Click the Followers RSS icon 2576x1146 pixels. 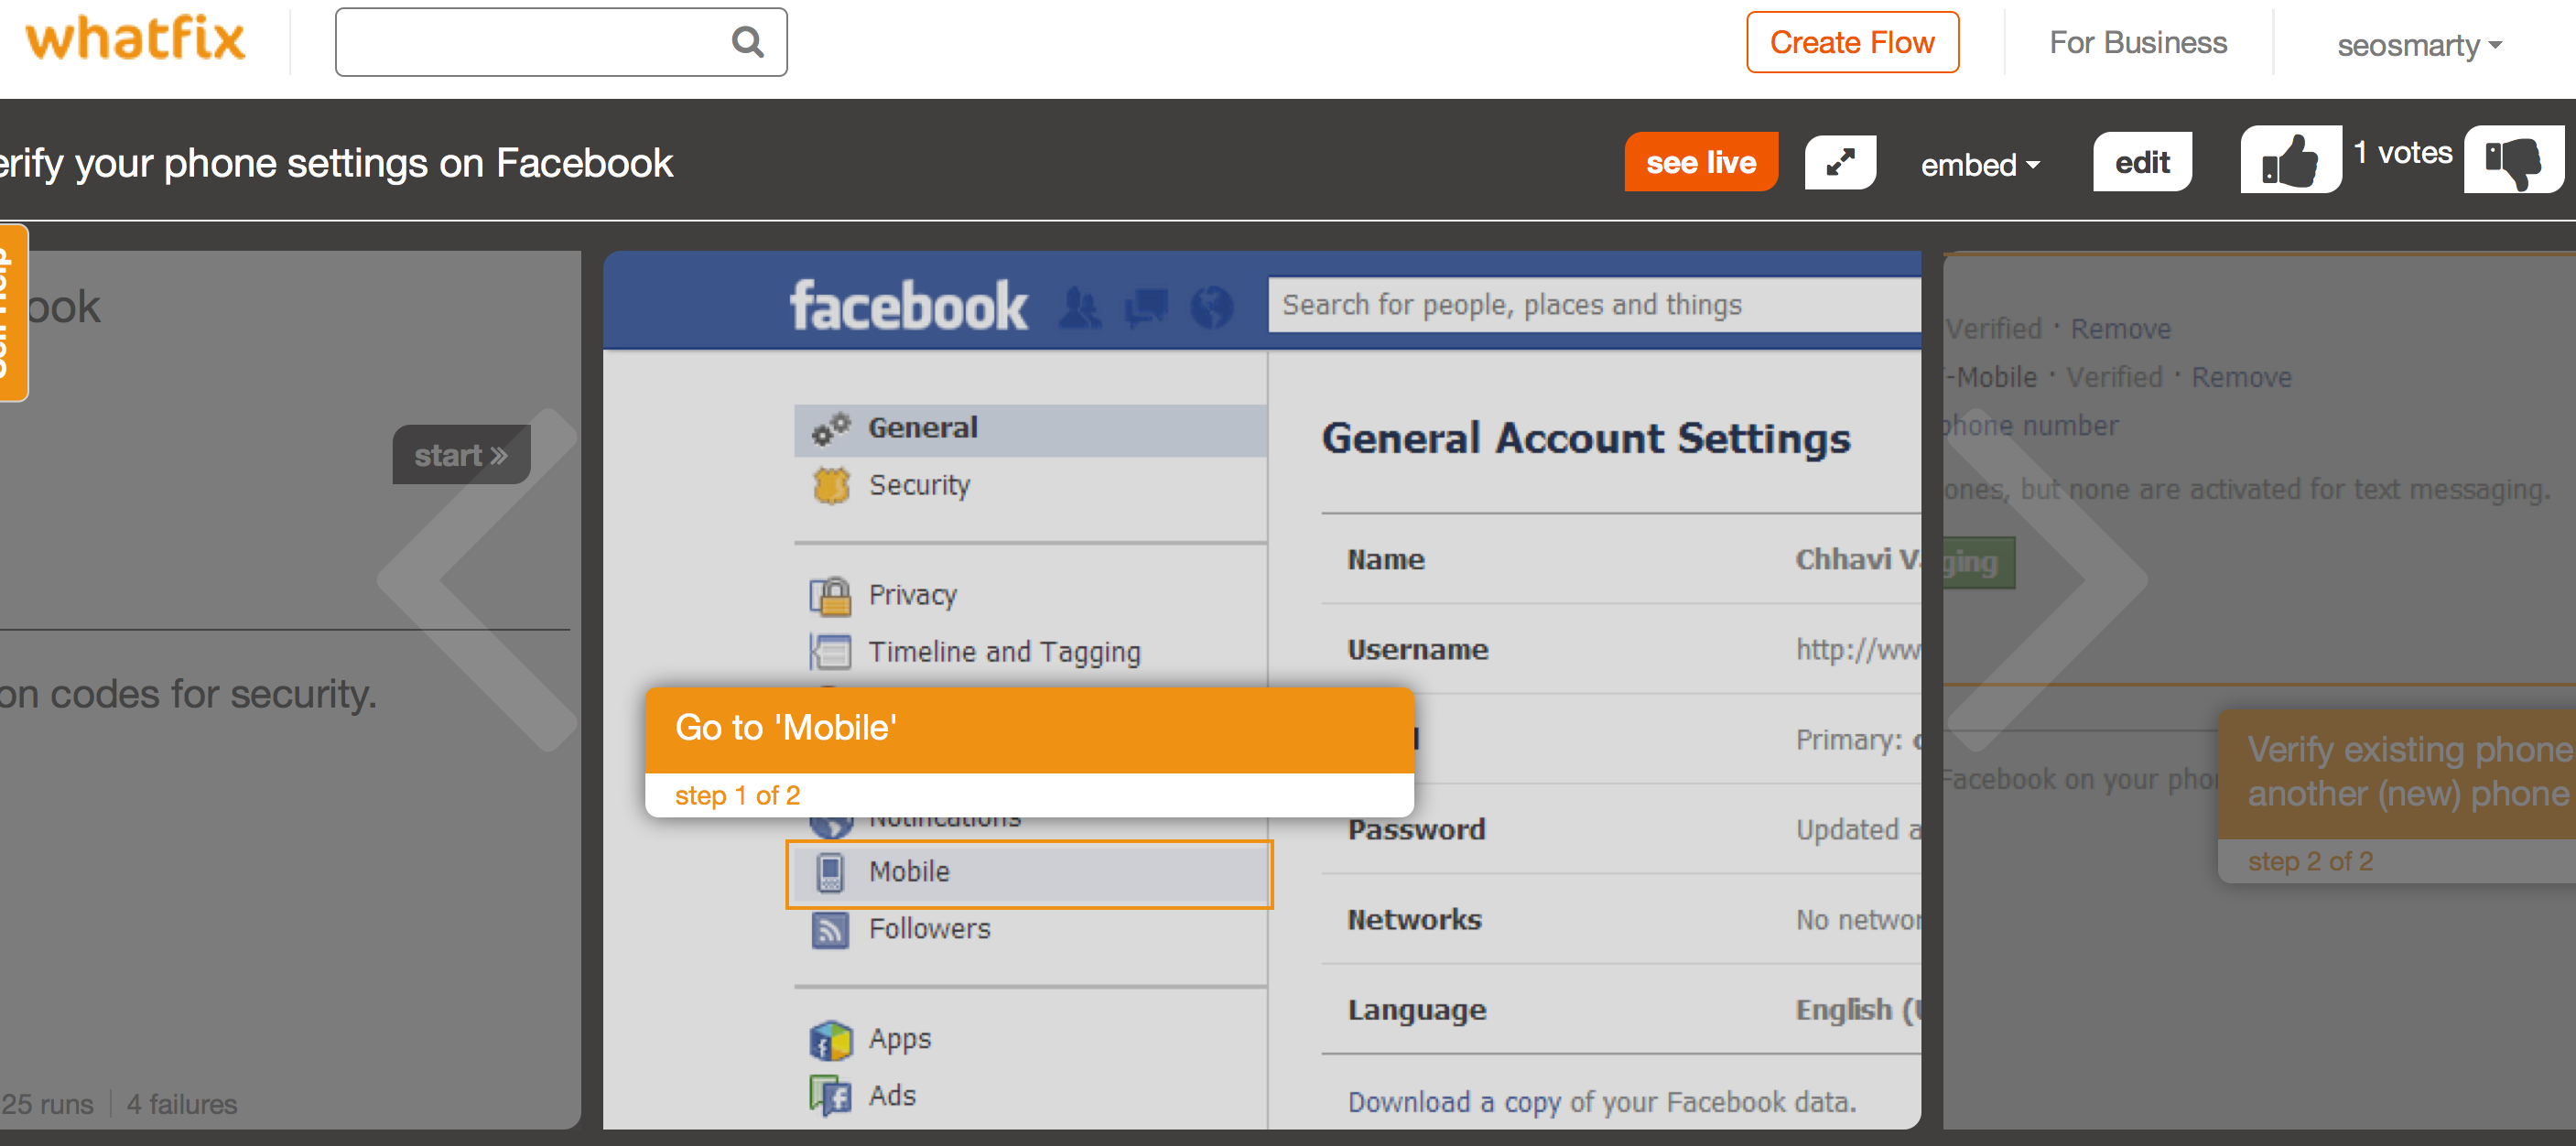[x=830, y=929]
